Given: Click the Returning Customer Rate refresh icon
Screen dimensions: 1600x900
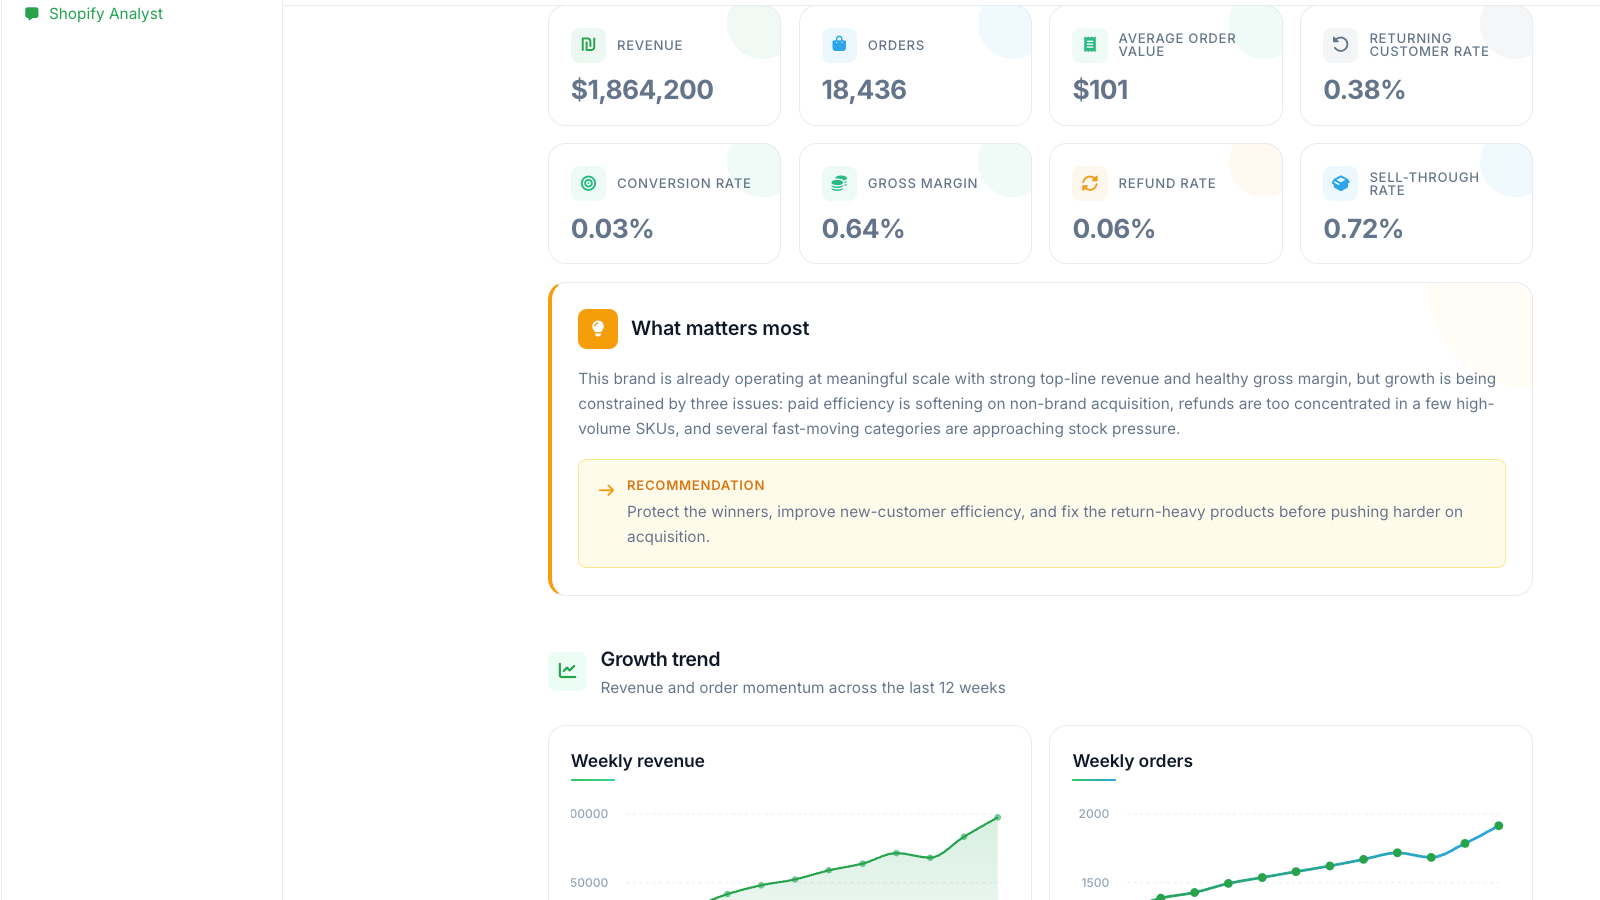Looking at the screenshot, I should pyautogui.click(x=1341, y=45).
